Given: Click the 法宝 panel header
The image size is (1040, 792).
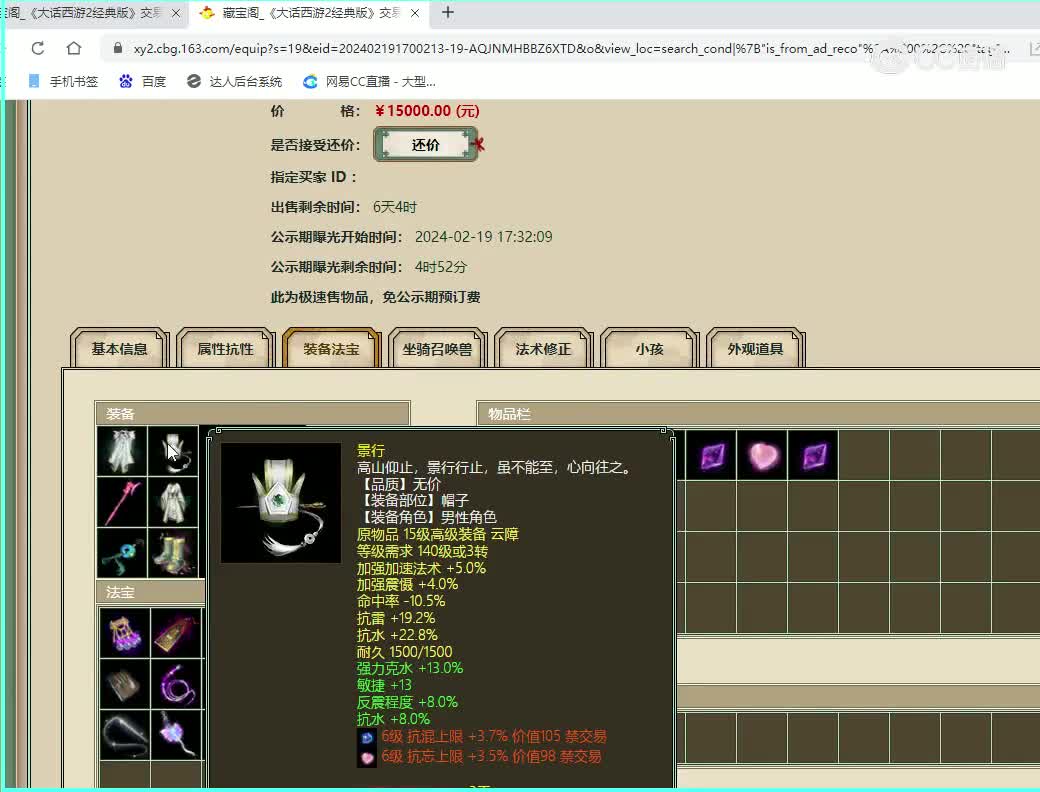Looking at the screenshot, I should 151,592.
